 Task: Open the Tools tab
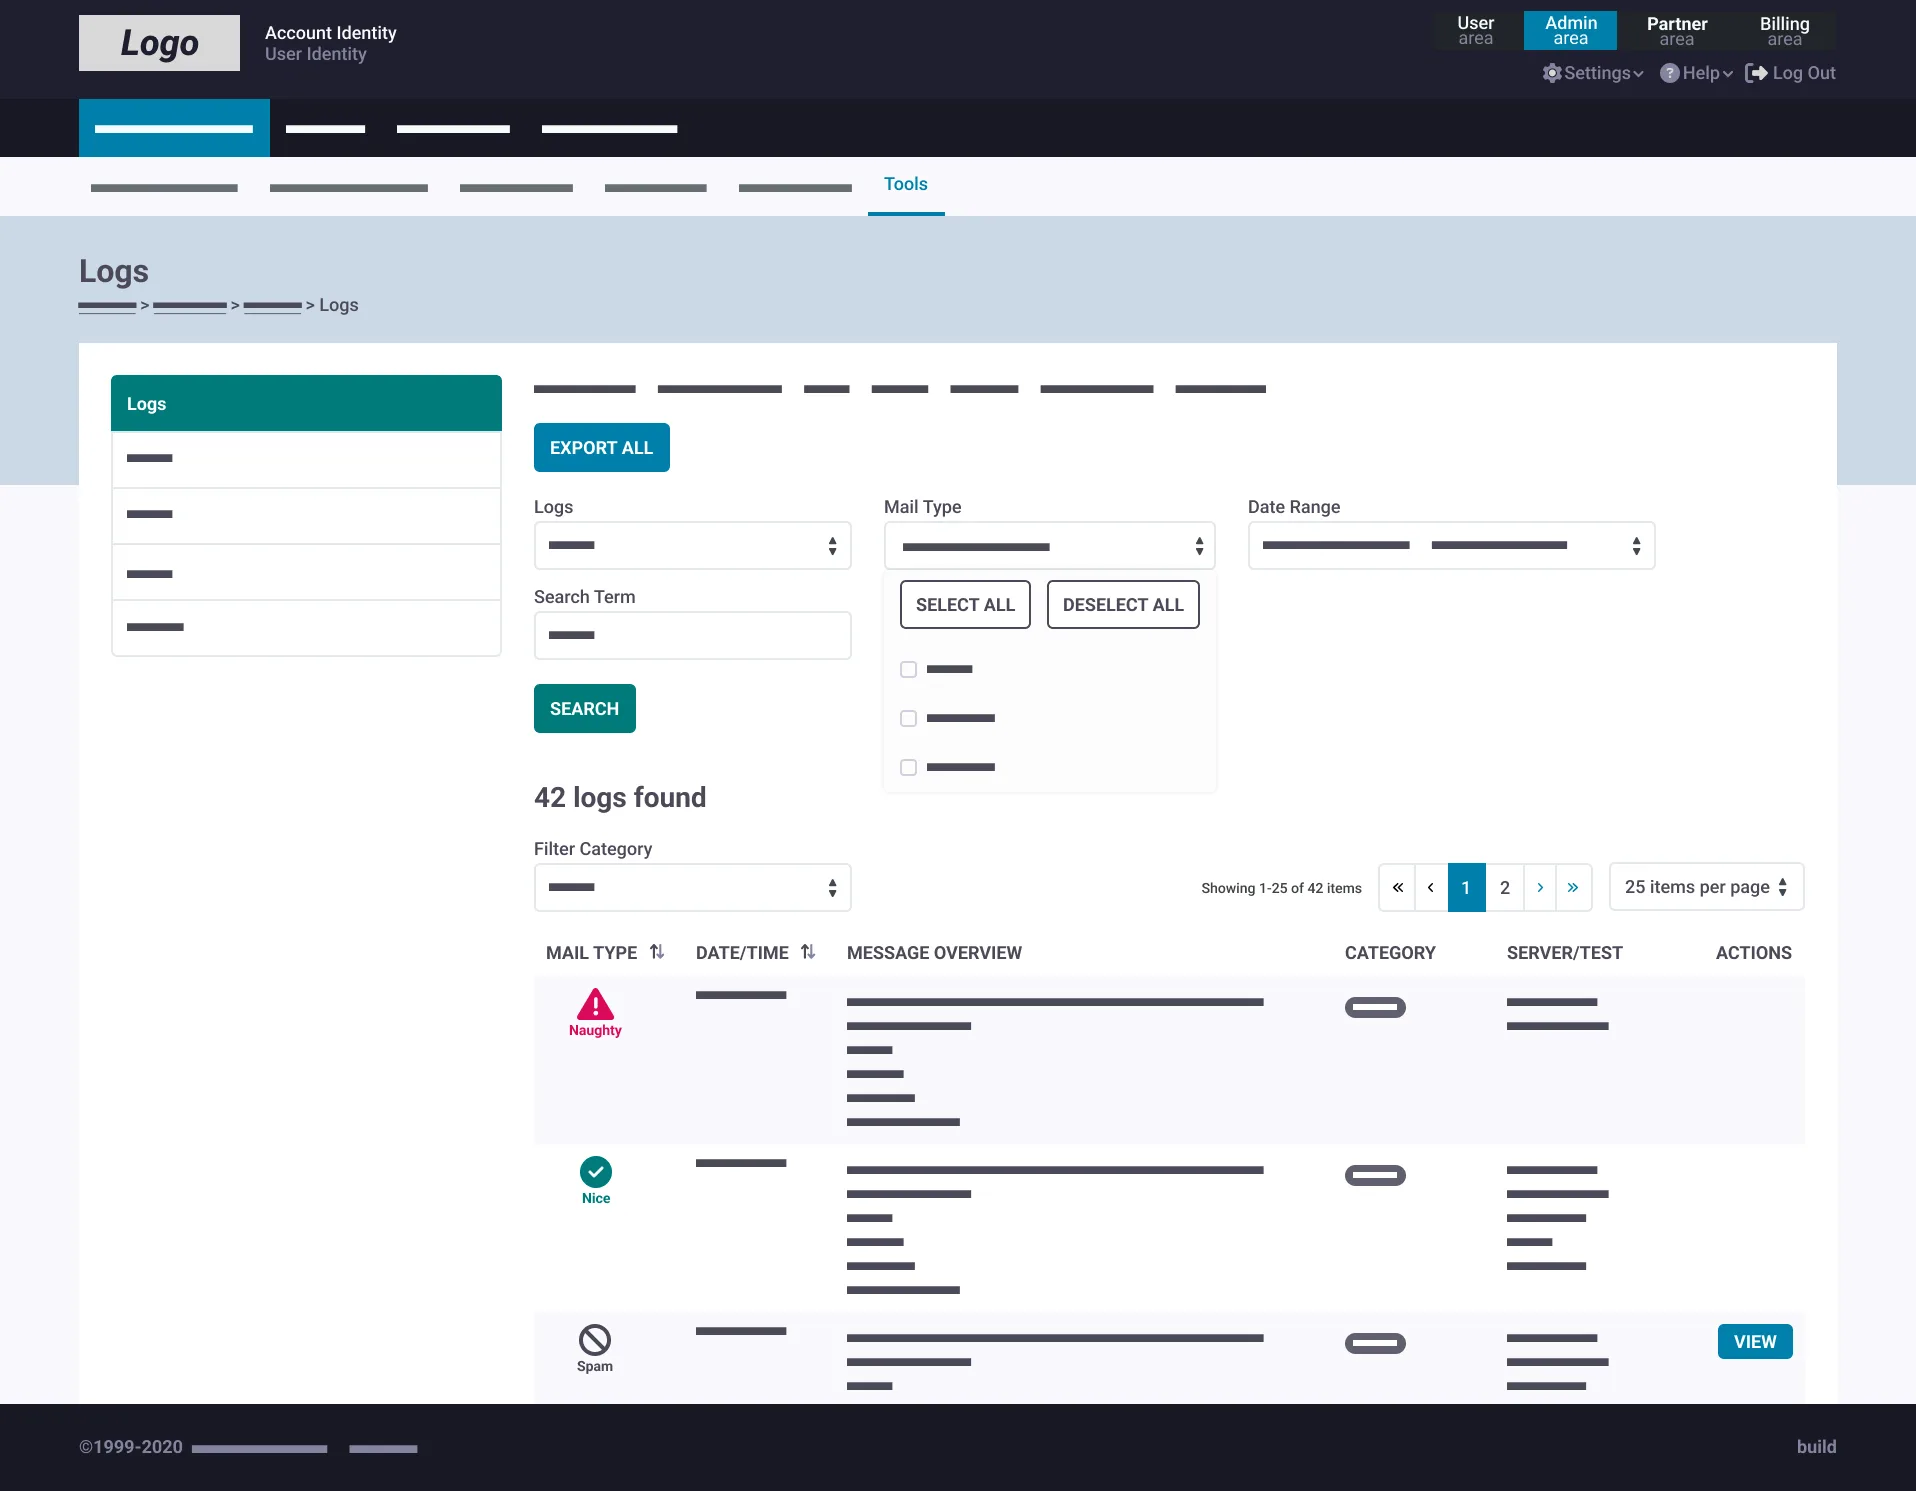click(x=906, y=185)
